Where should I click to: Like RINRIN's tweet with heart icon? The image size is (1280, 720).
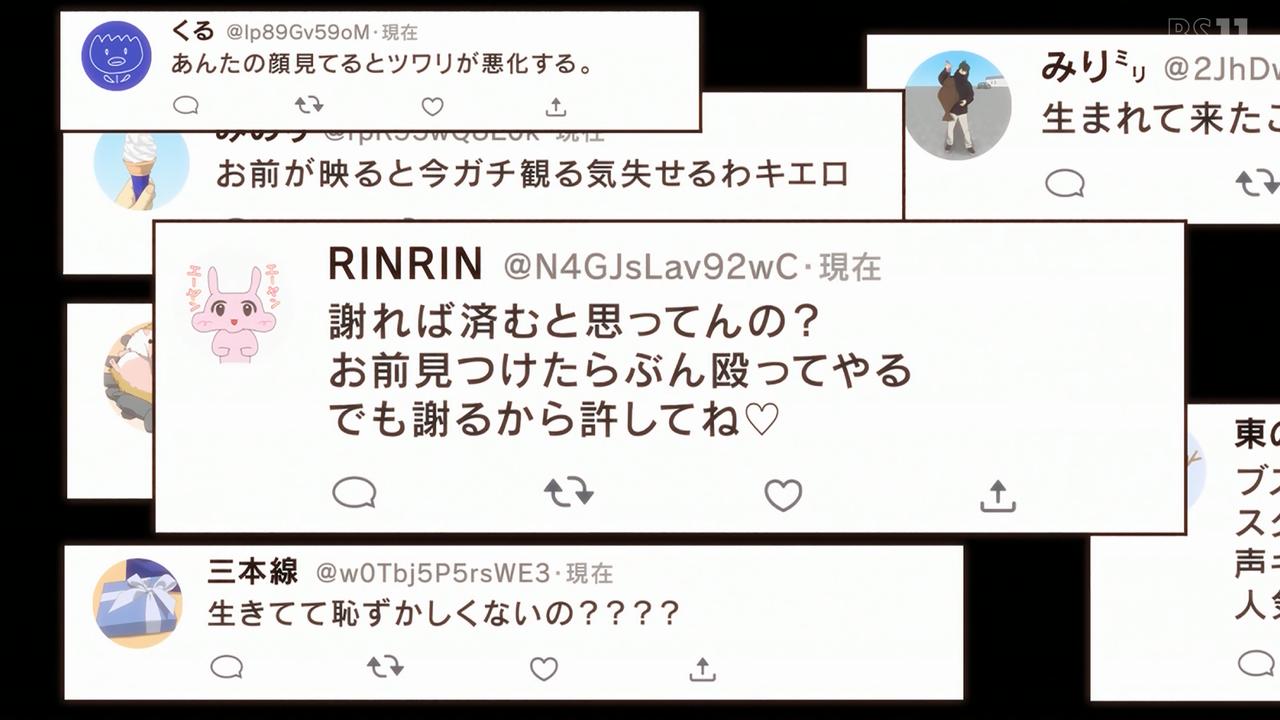(783, 494)
